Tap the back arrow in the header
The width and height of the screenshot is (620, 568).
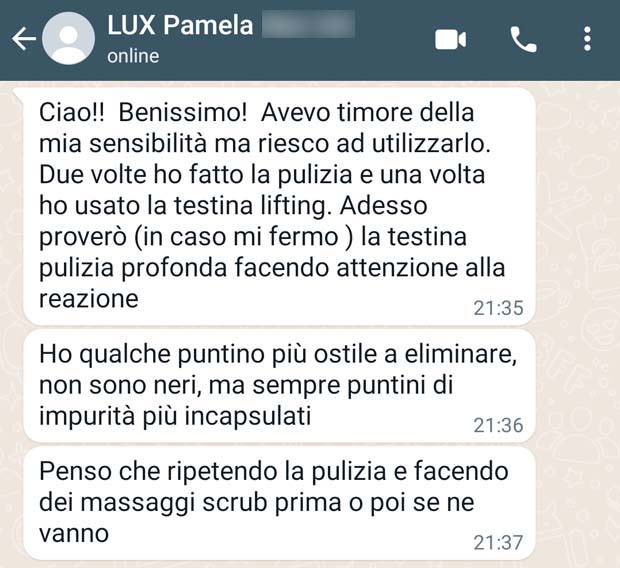tap(24, 39)
